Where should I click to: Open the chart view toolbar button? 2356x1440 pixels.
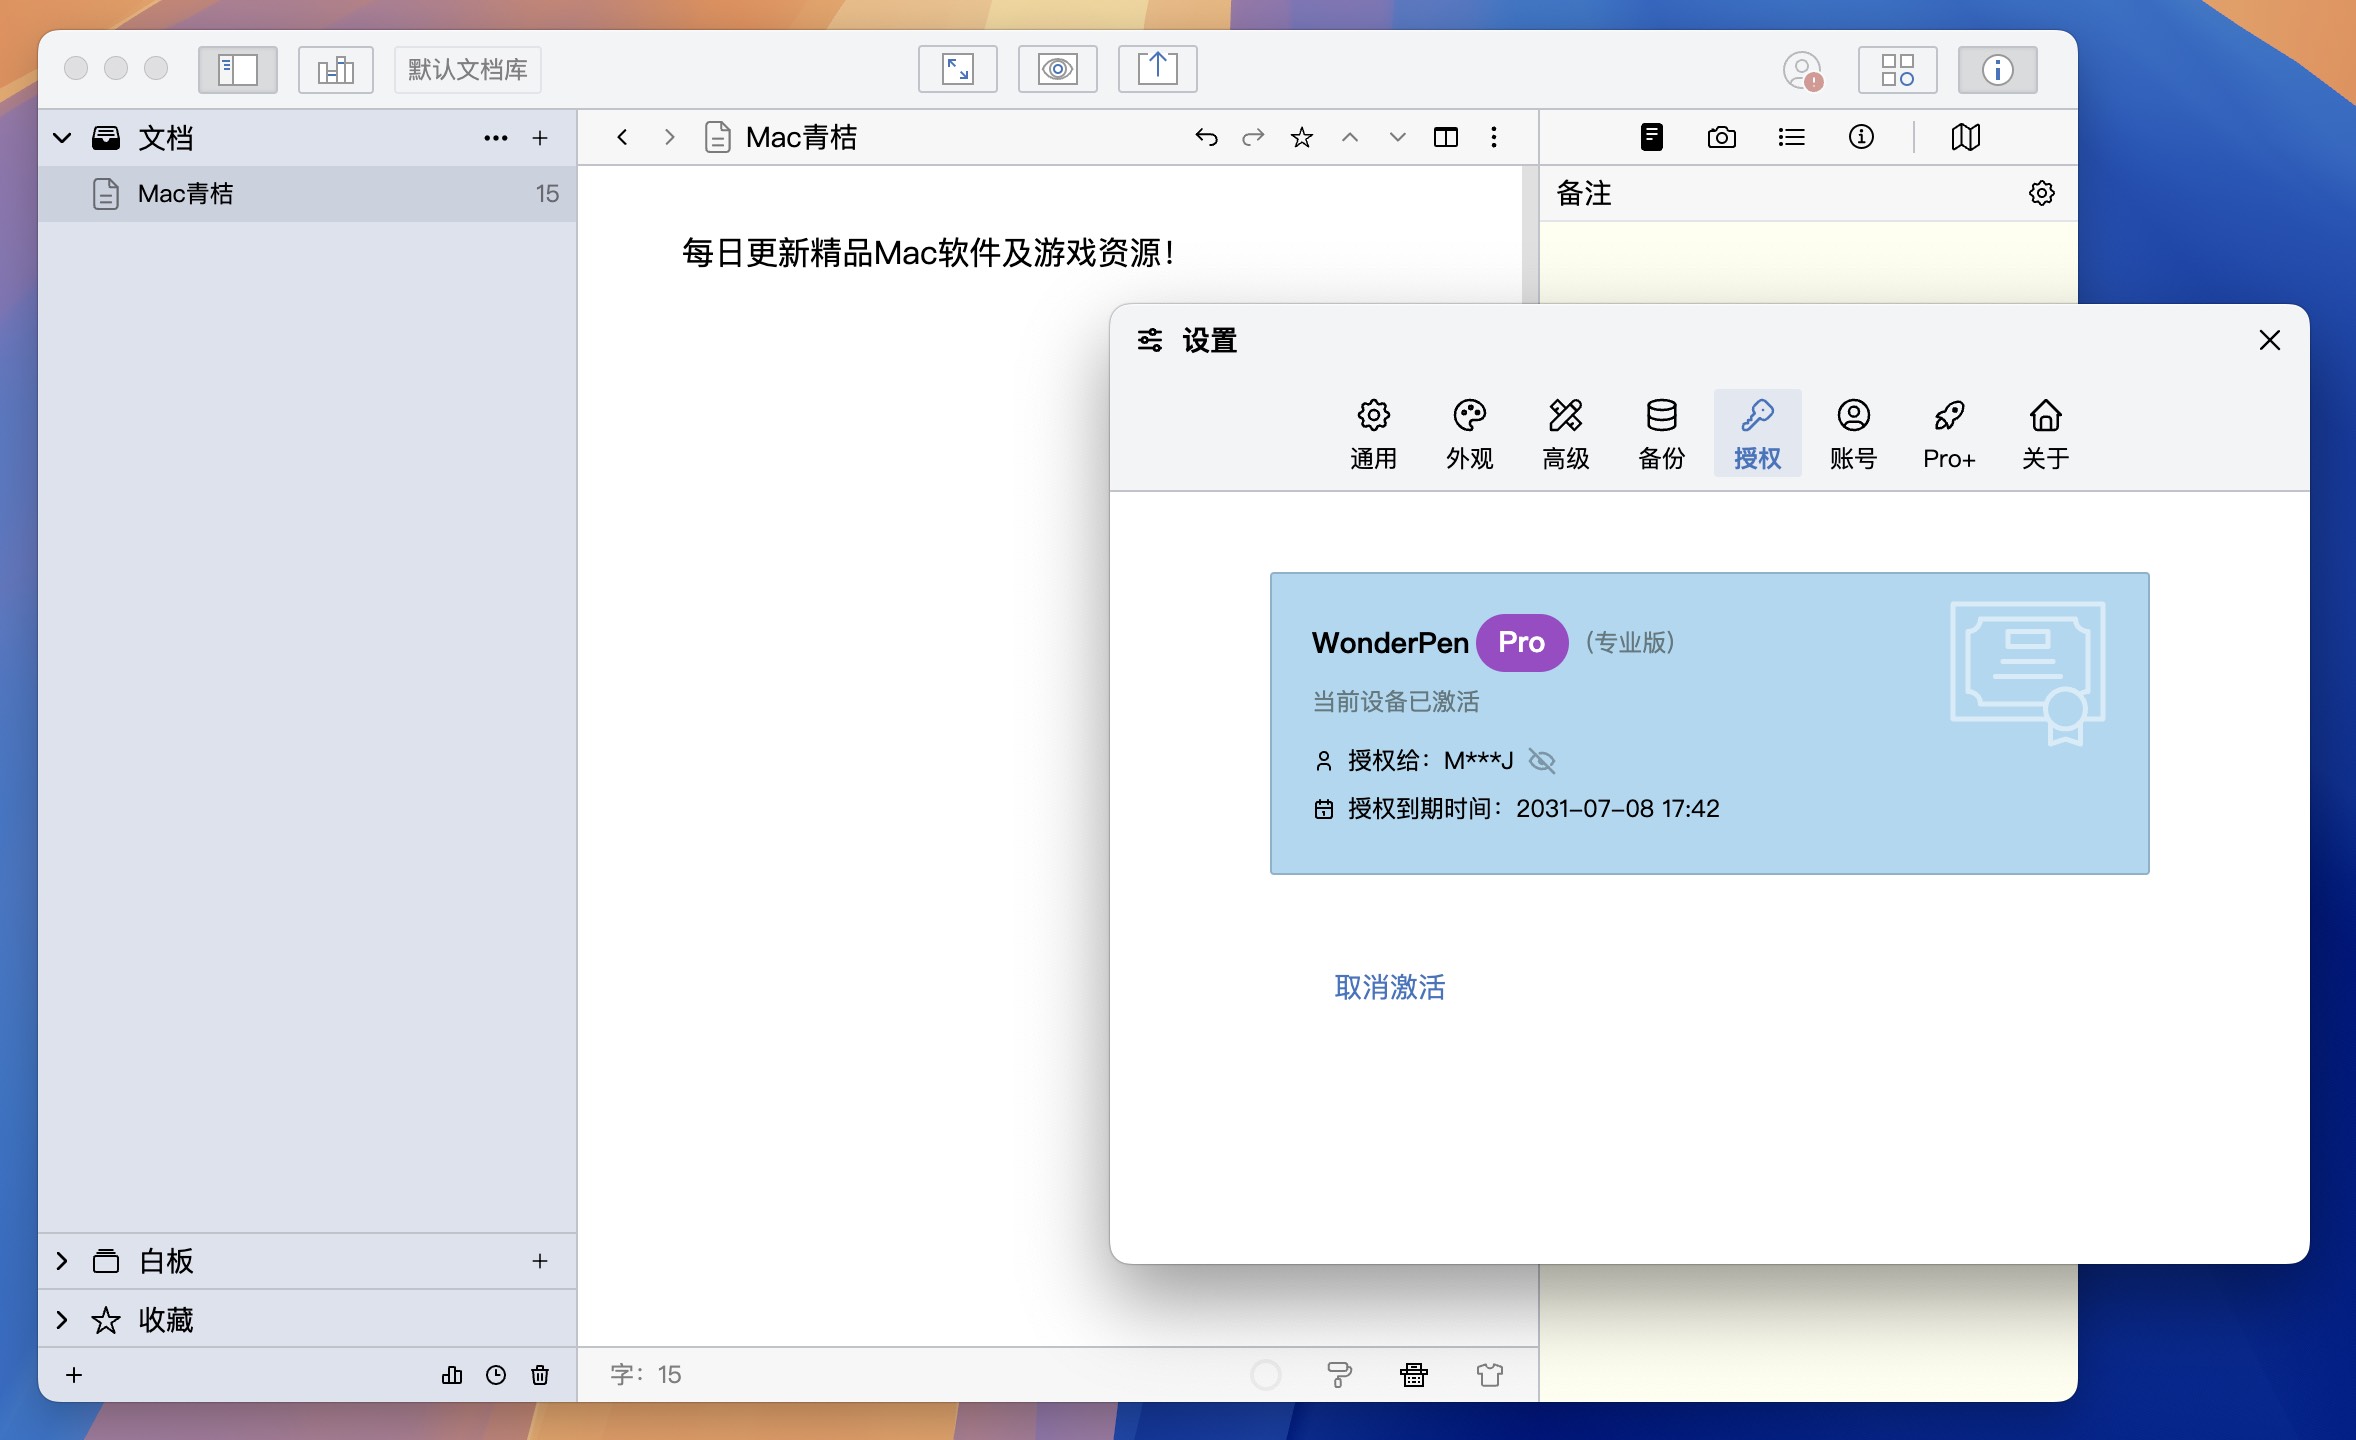click(x=336, y=69)
